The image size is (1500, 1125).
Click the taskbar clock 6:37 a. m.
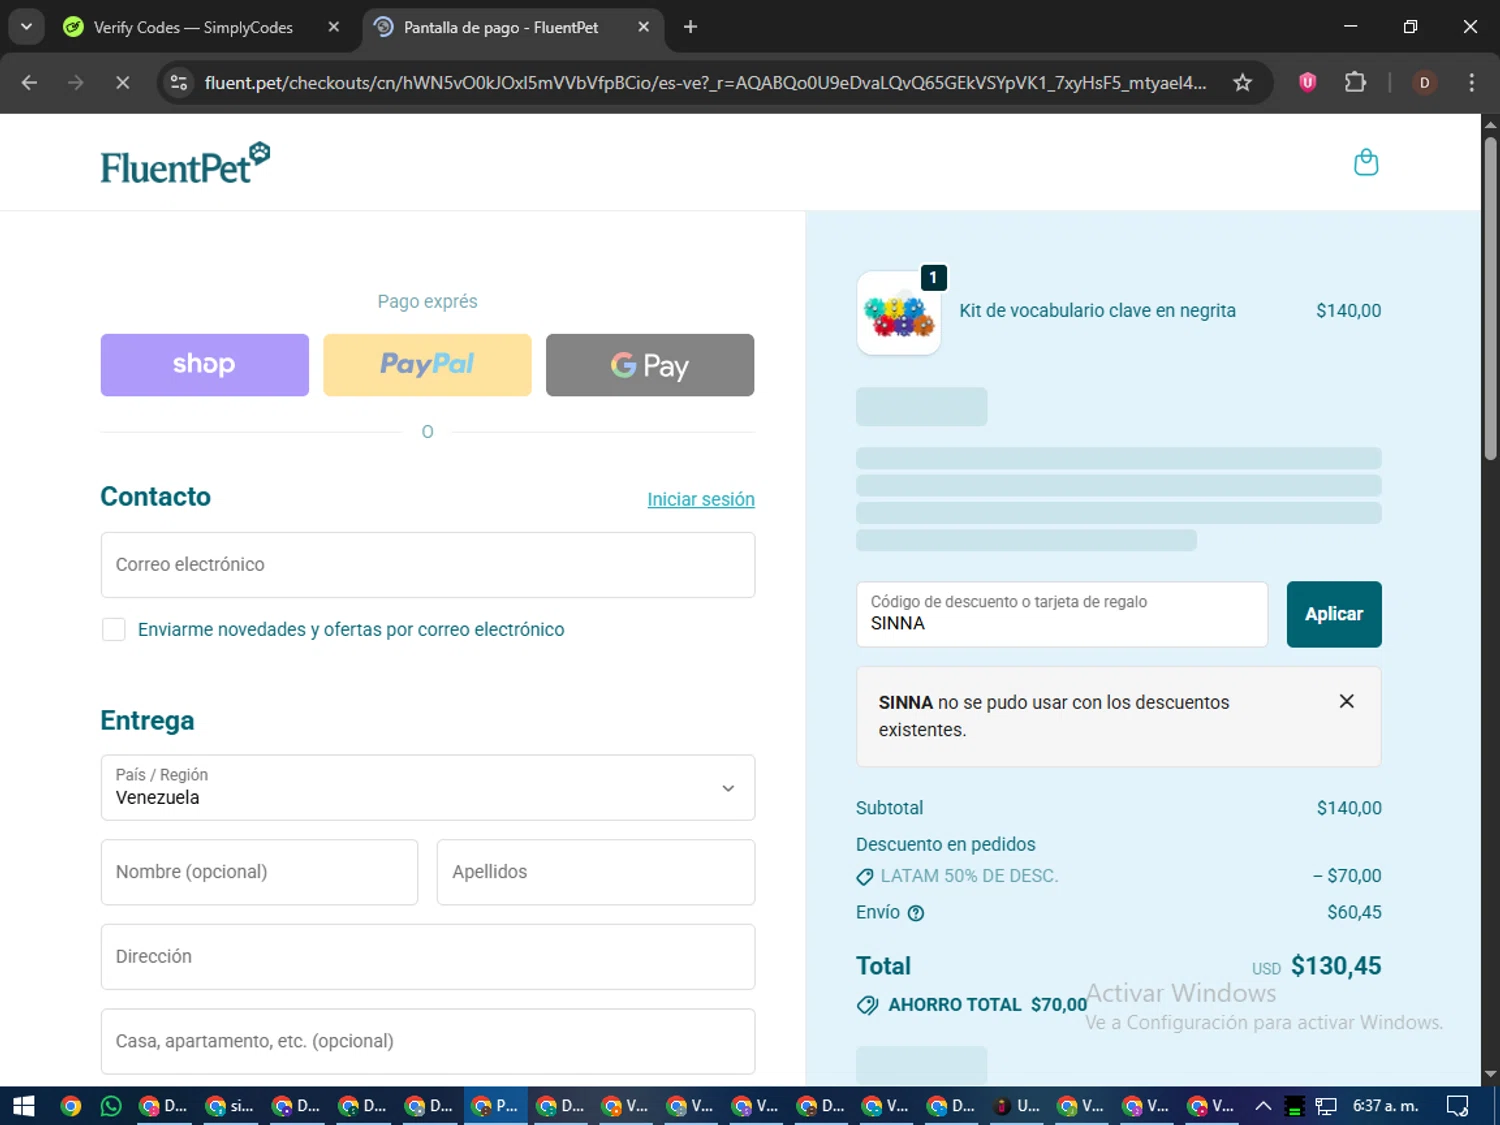point(1385,1106)
